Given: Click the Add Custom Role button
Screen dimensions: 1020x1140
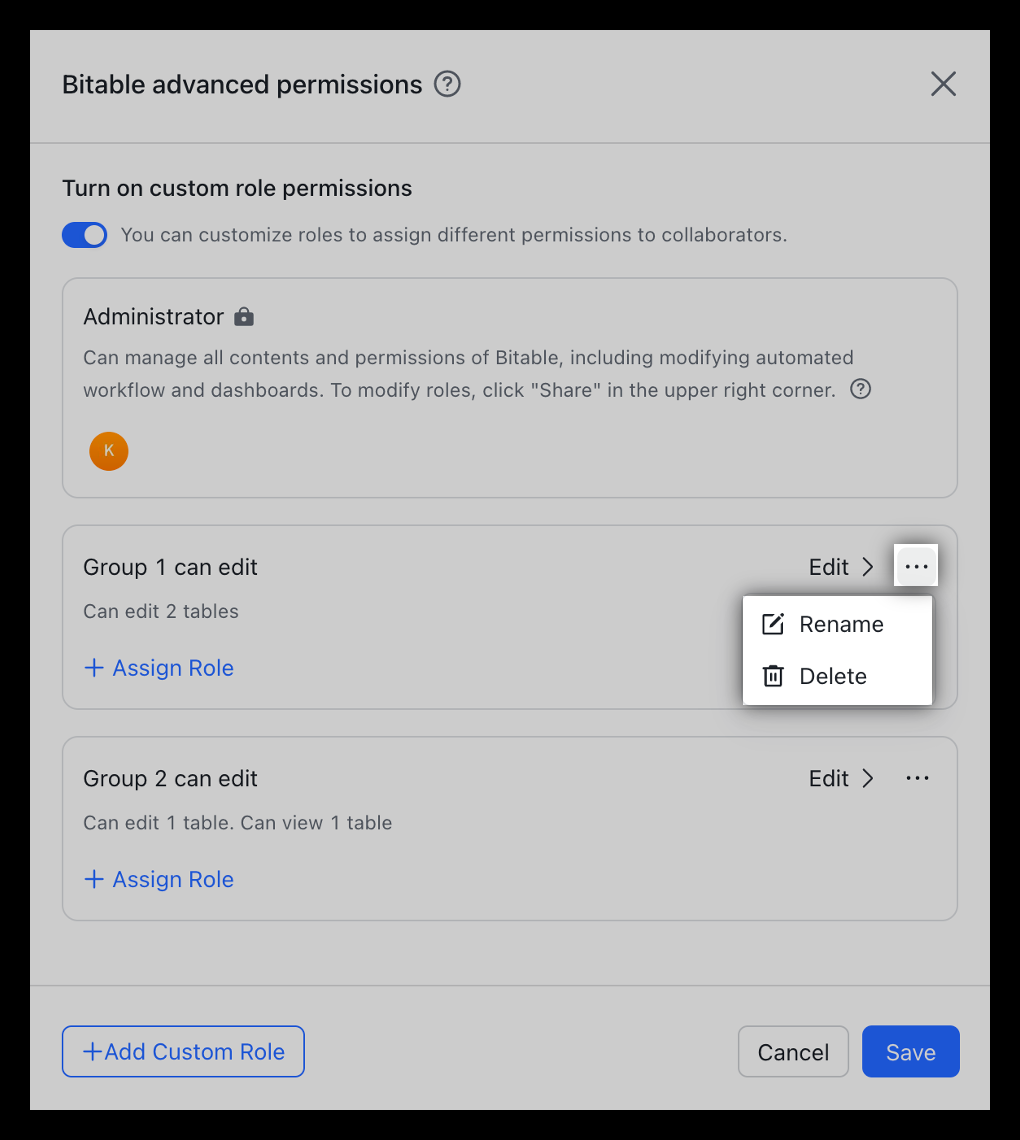Looking at the screenshot, I should 183,1051.
